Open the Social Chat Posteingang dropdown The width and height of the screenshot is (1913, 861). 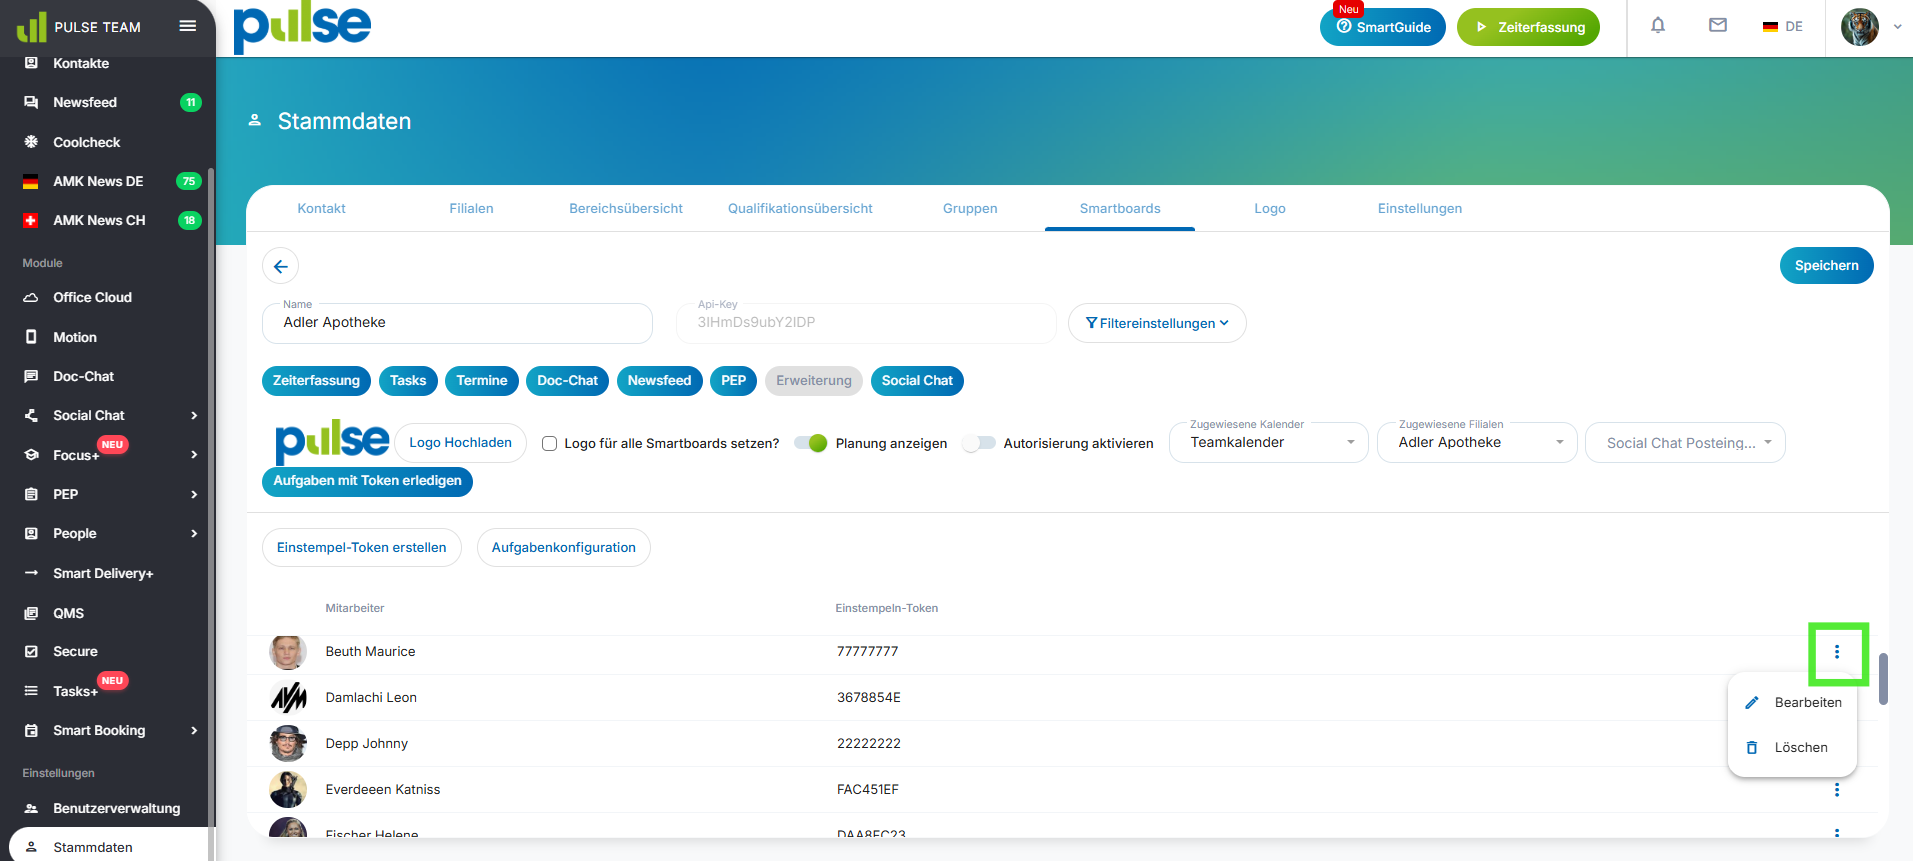[x=1685, y=443]
